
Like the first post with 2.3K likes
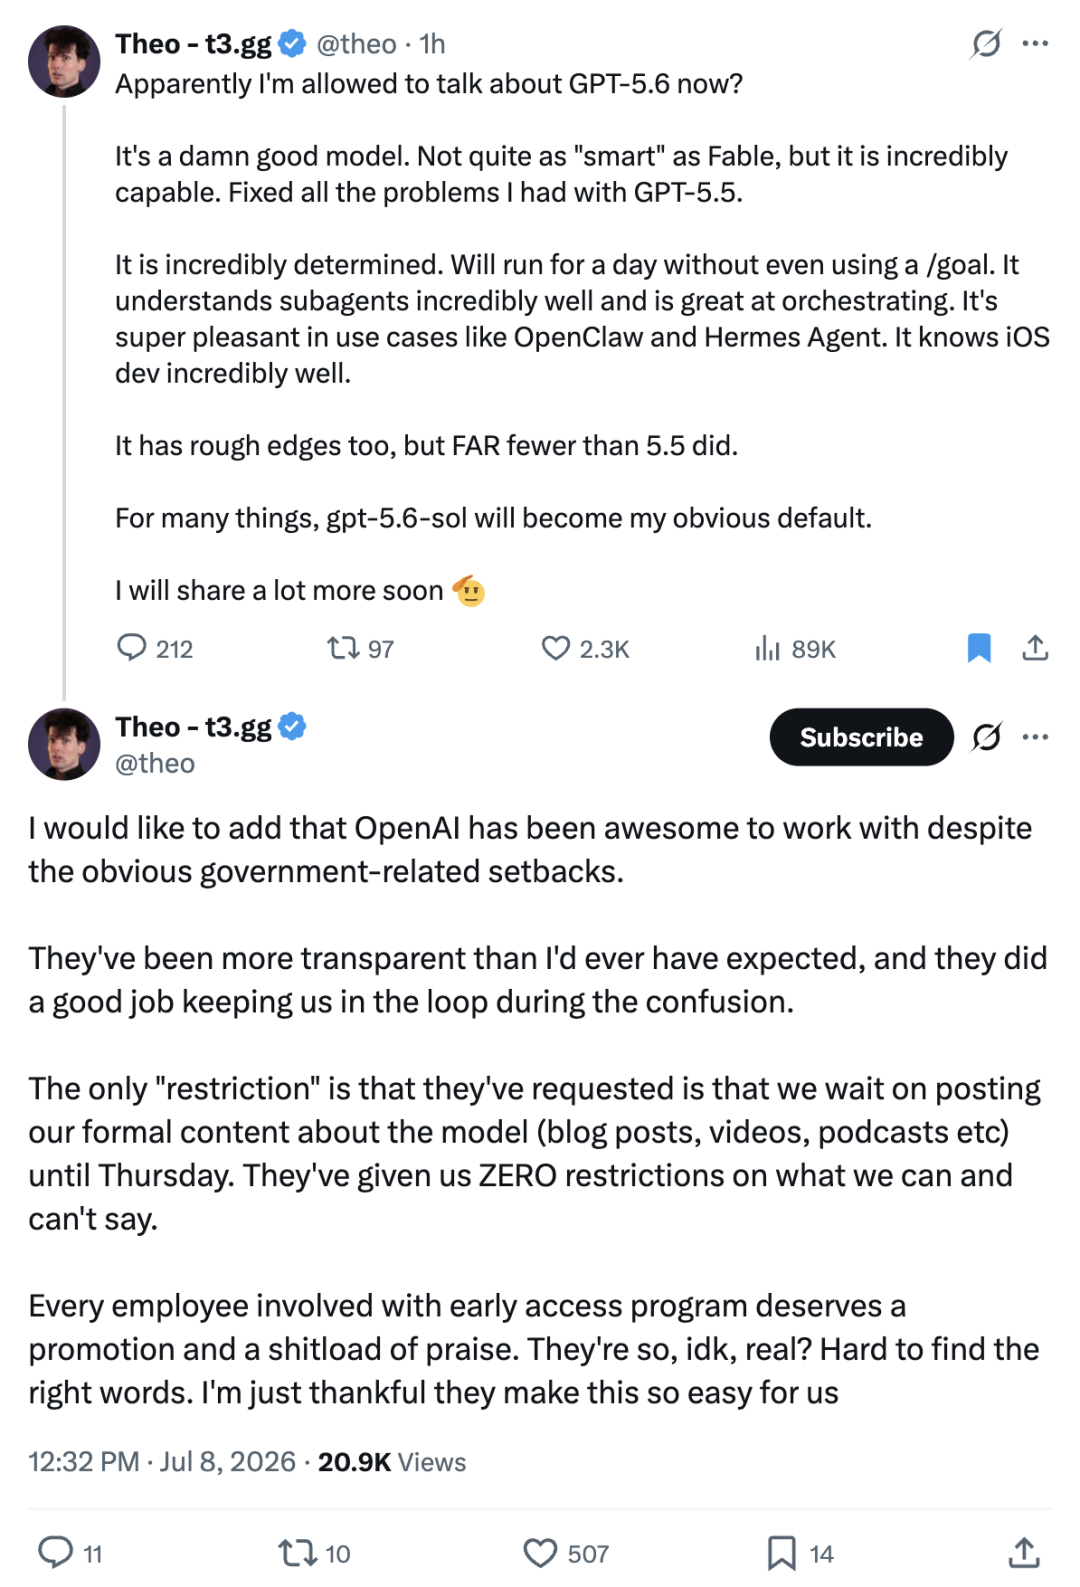pyautogui.click(x=585, y=648)
